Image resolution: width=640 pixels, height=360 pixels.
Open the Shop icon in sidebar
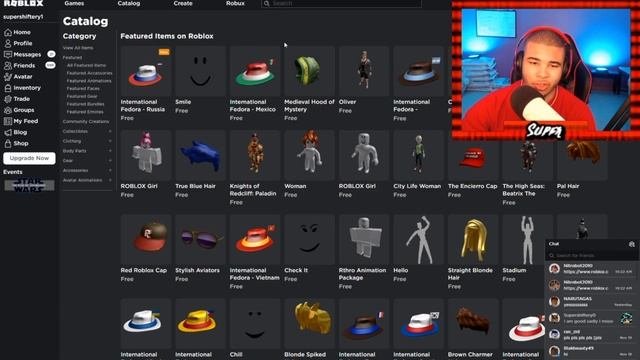tap(8, 143)
